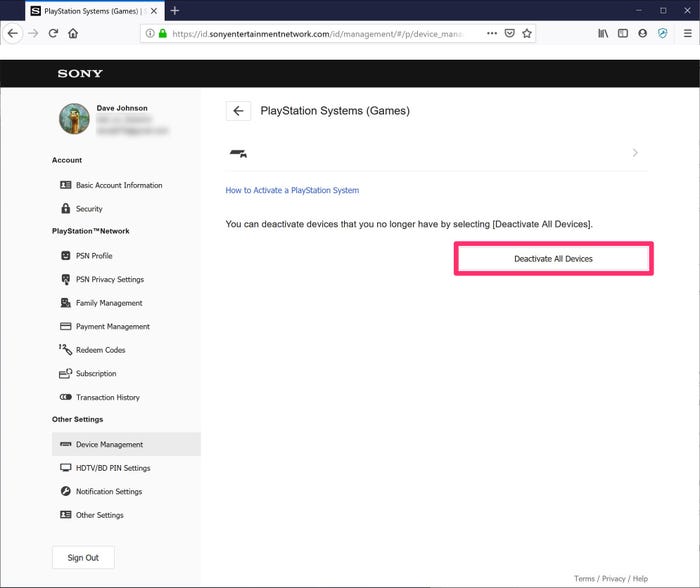View site information icon in address bar
The image size is (700, 588).
tap(150, 33)
